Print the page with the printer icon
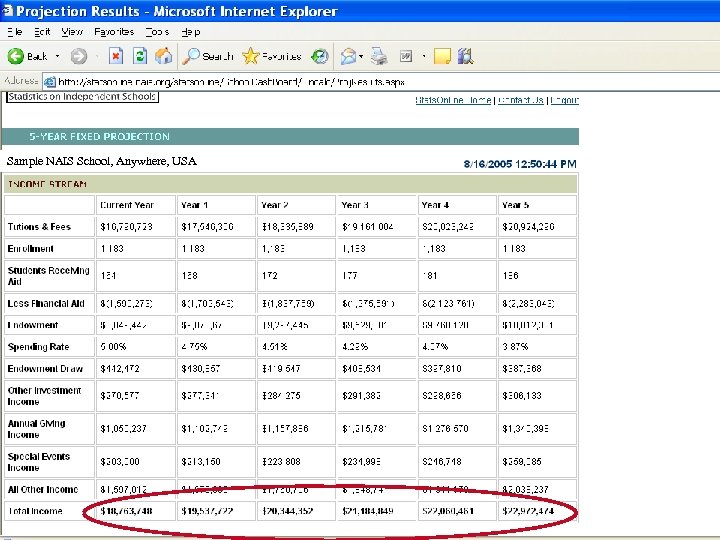Viewport: 720px width, 540px height. coord(379,56)
